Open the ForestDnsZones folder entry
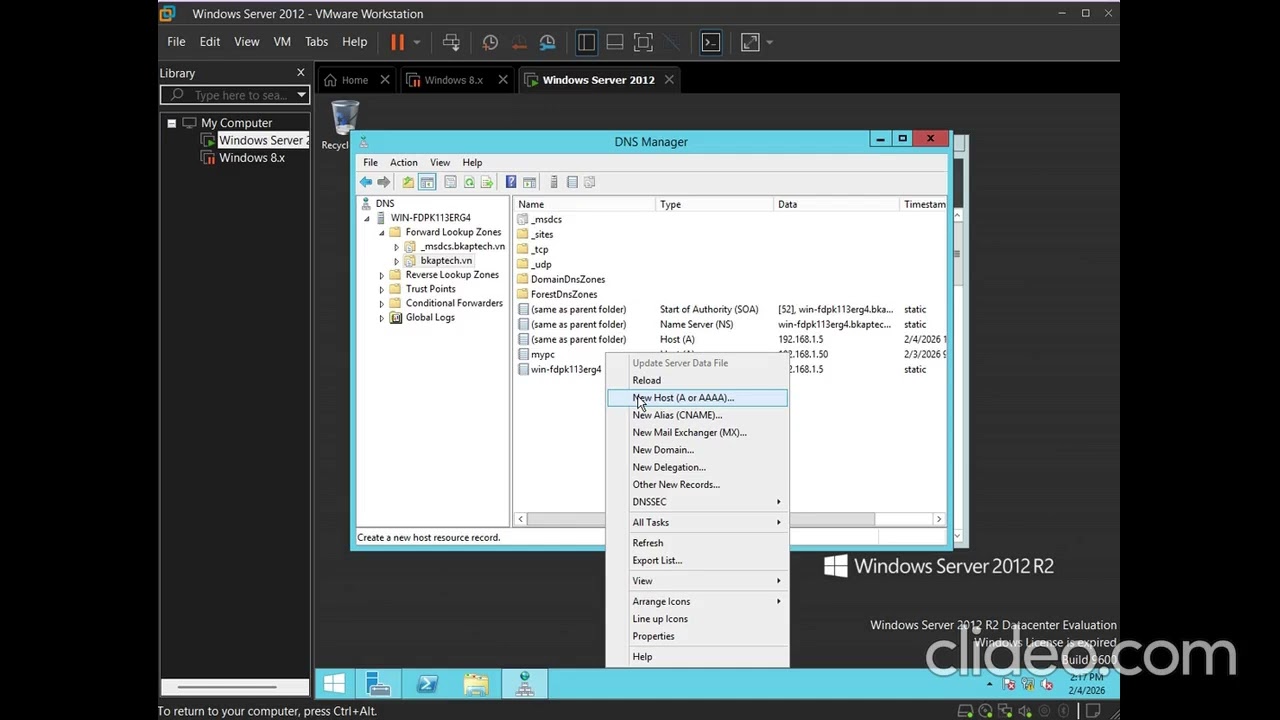 point(564,295)
